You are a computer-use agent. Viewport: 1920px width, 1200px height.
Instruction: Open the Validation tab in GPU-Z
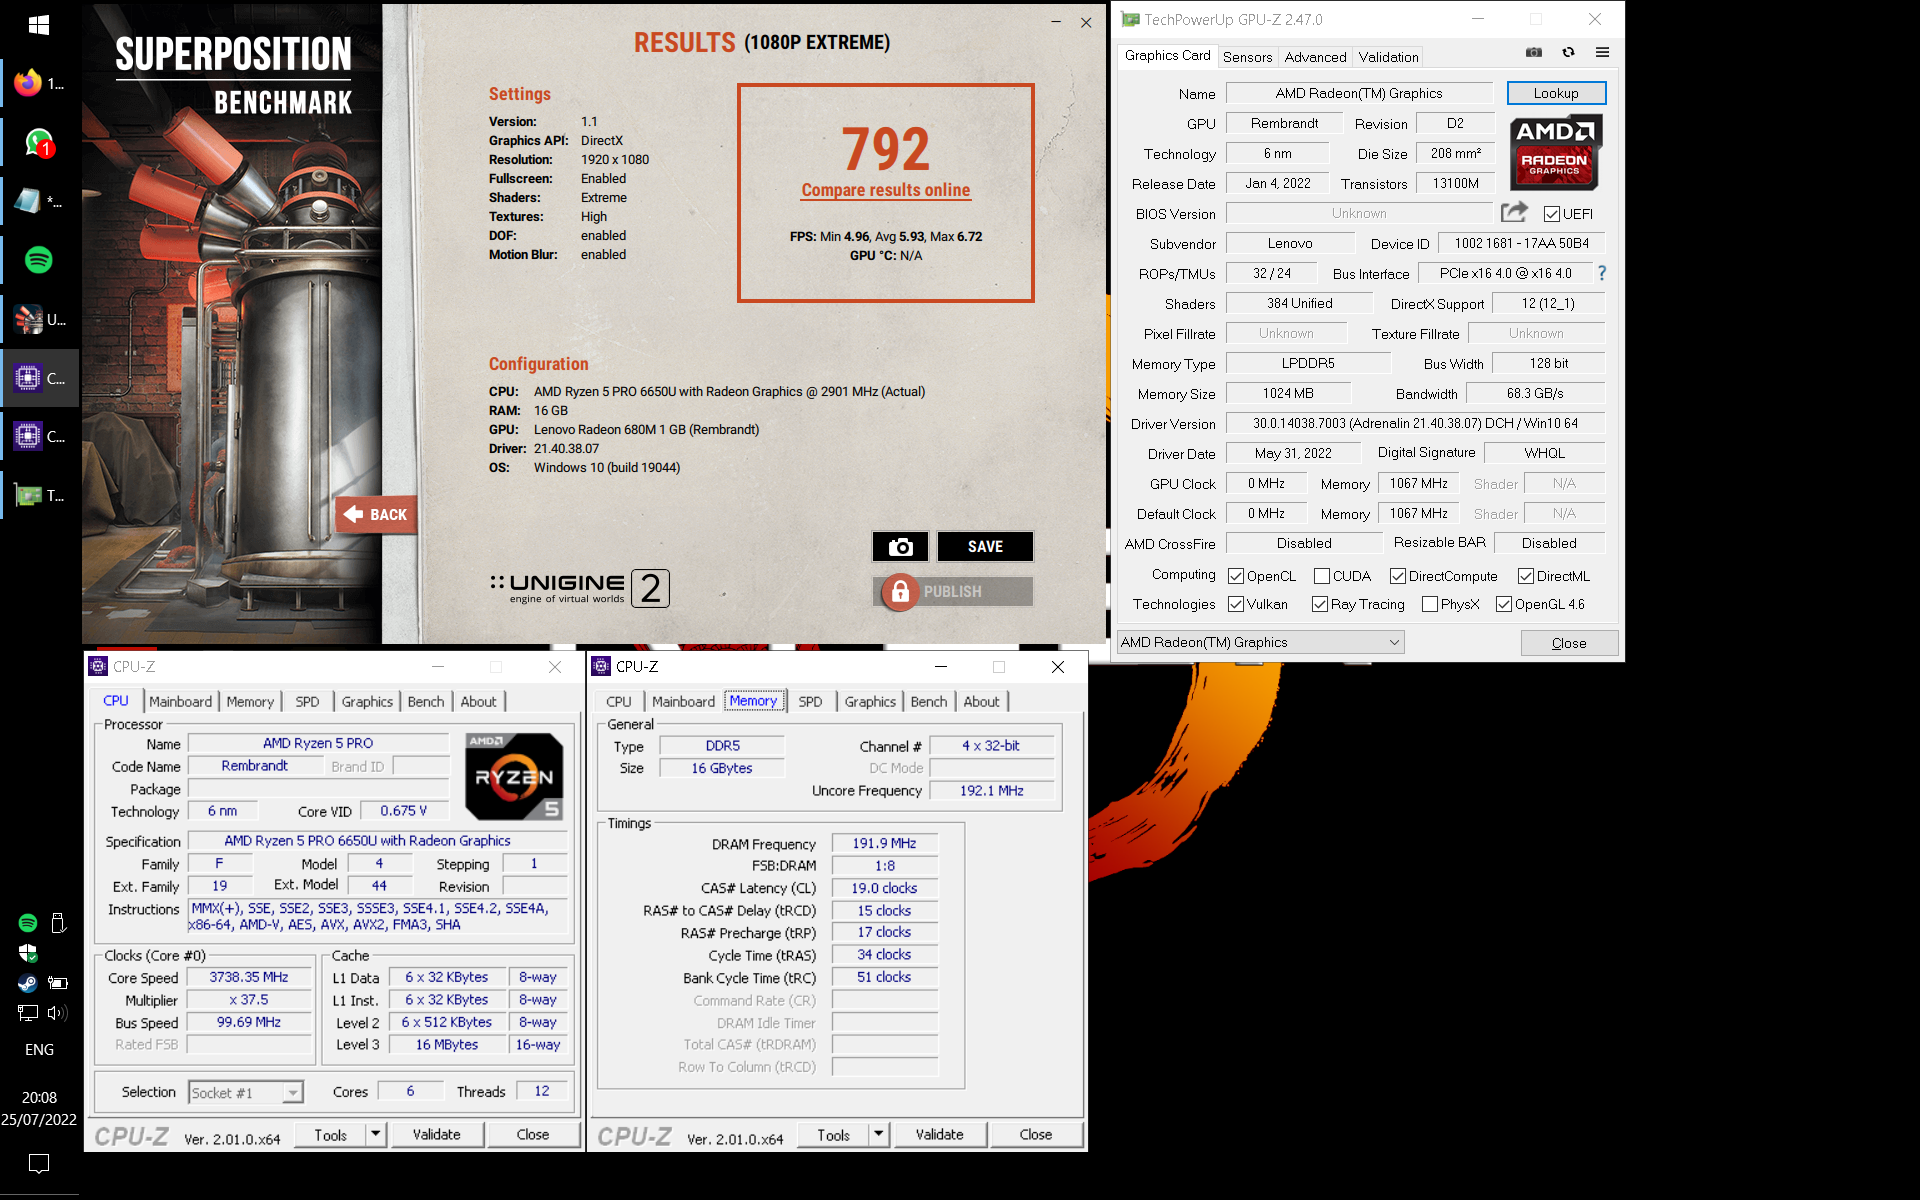(x=1388, y=57)
